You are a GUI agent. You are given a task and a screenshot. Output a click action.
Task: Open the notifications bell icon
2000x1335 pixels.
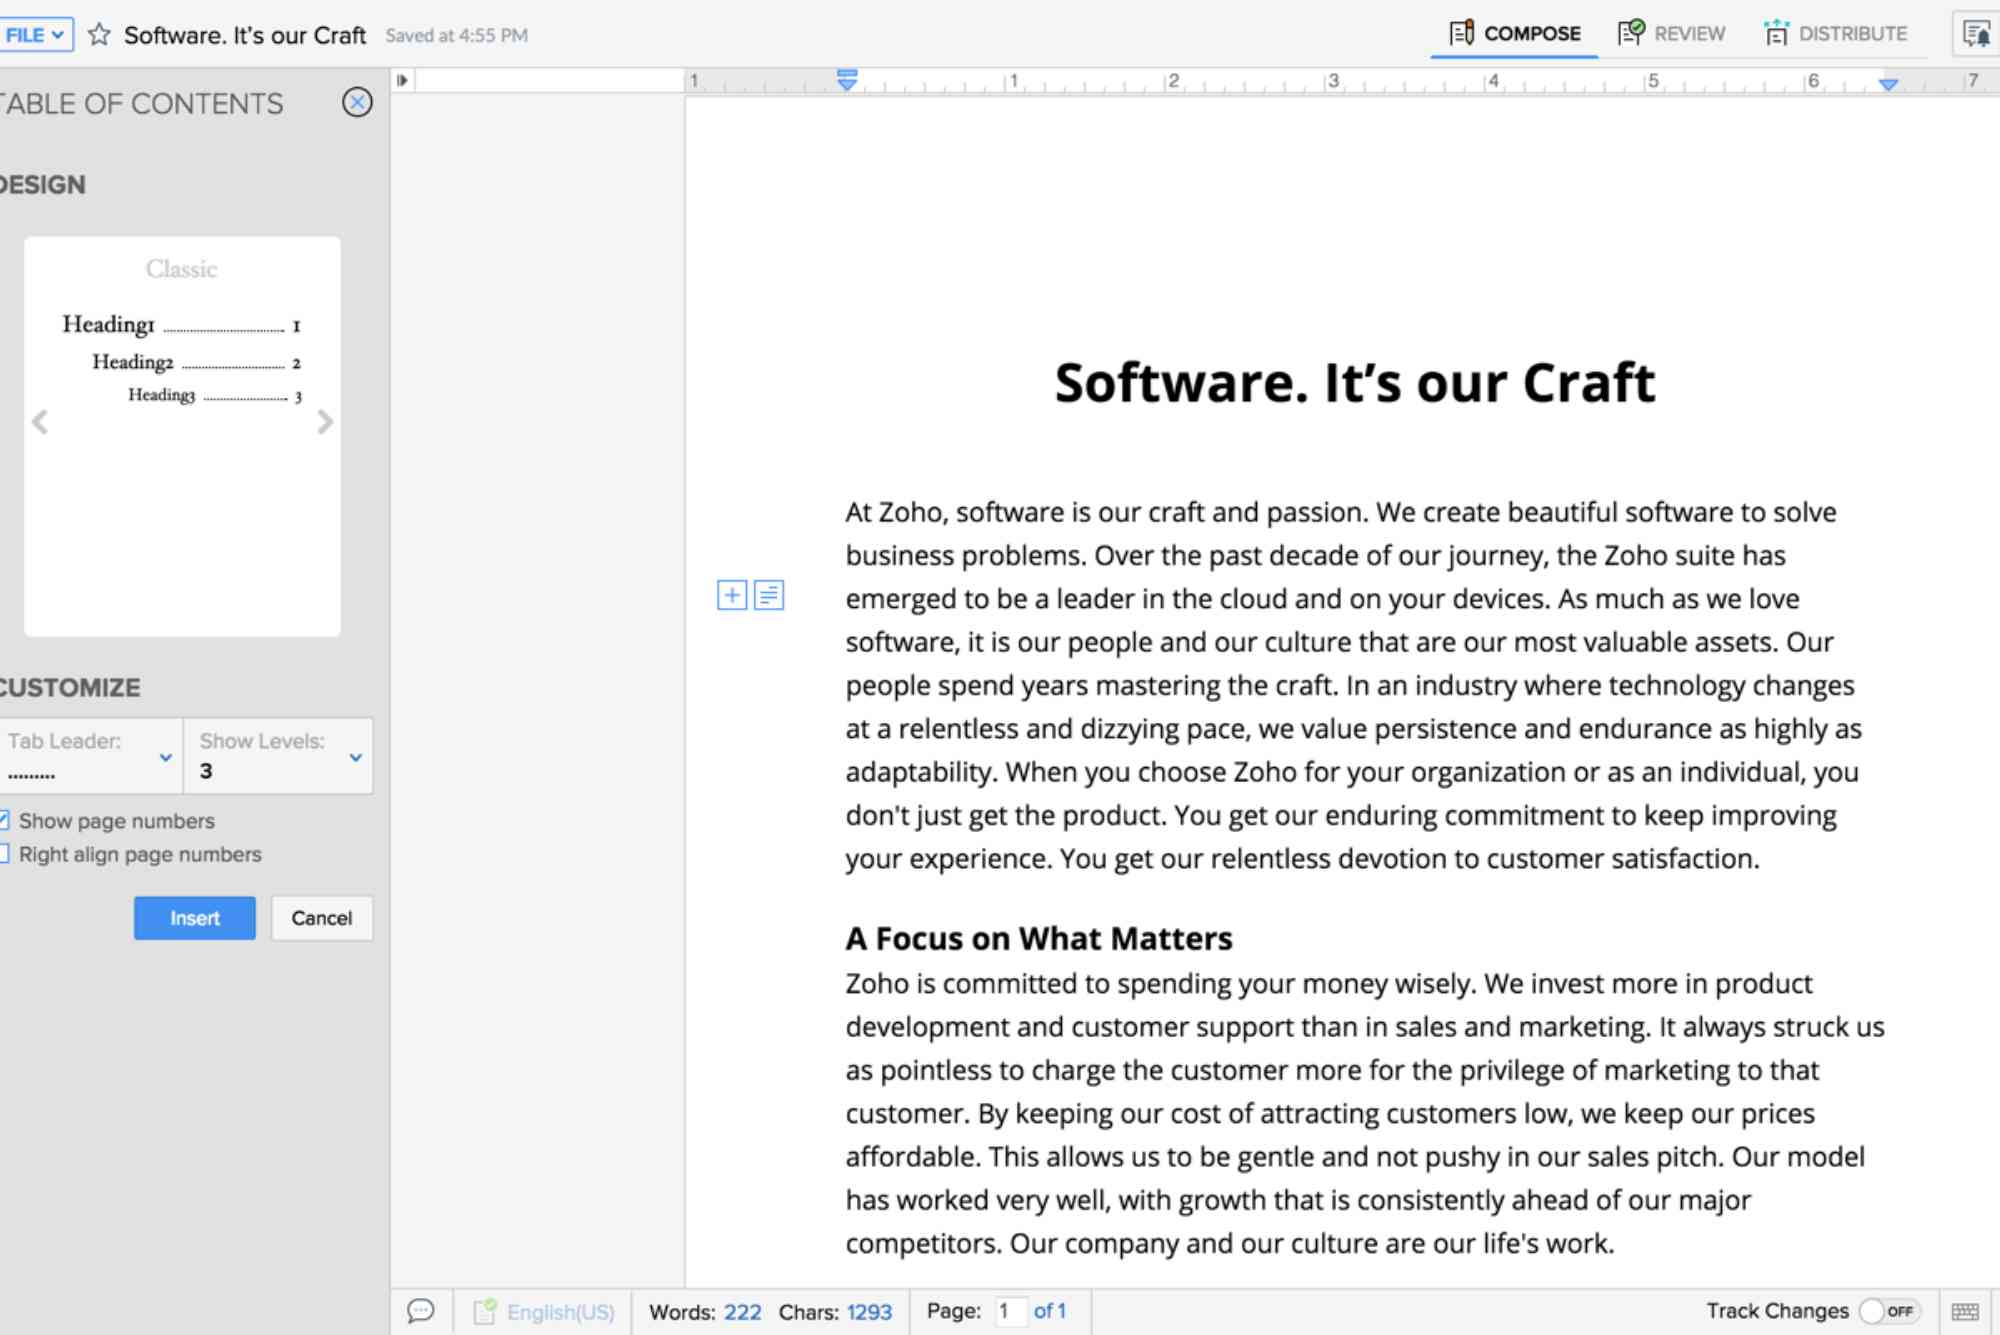[1975, 33]
